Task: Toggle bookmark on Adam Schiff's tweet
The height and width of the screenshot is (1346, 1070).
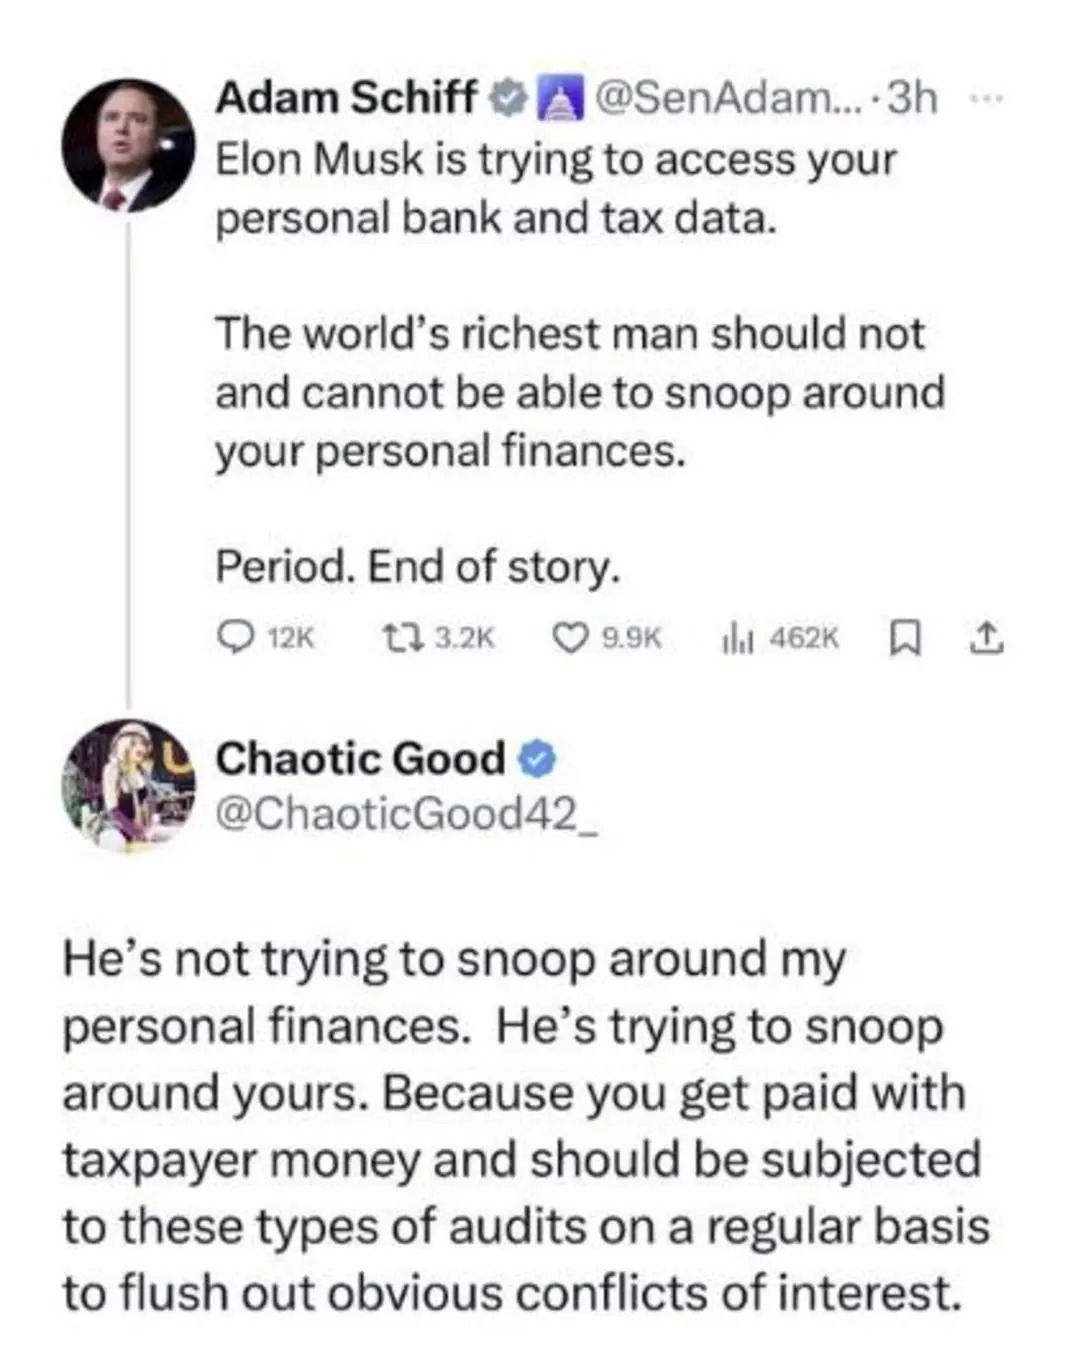Action: point(903,637)
